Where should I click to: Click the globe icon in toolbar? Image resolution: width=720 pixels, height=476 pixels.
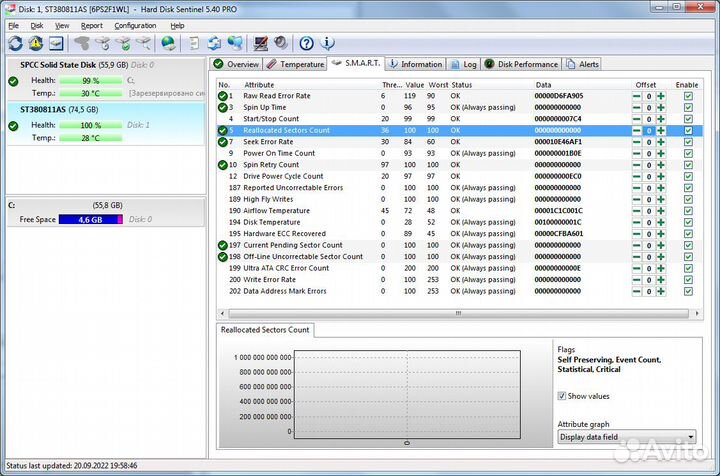[169, 43]
